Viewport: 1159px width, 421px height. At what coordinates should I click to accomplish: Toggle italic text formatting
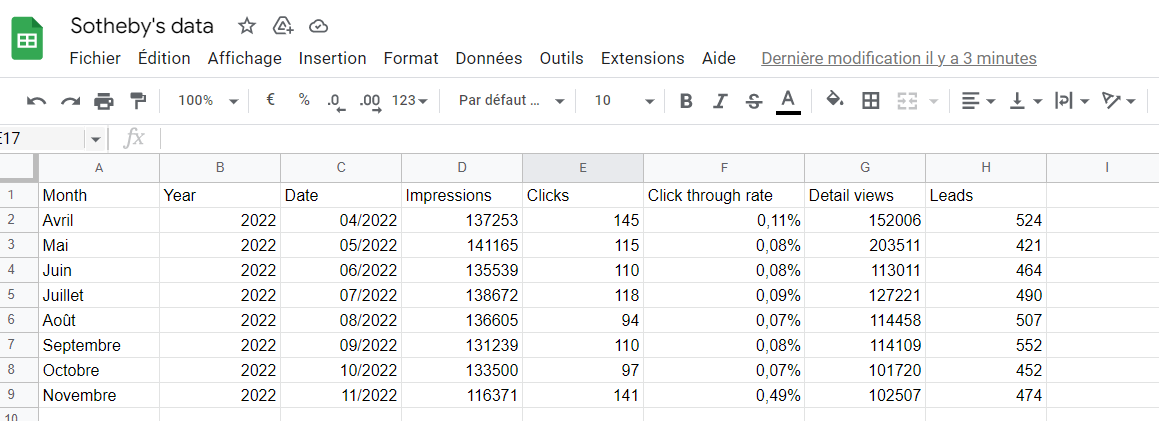coord(720,101)
